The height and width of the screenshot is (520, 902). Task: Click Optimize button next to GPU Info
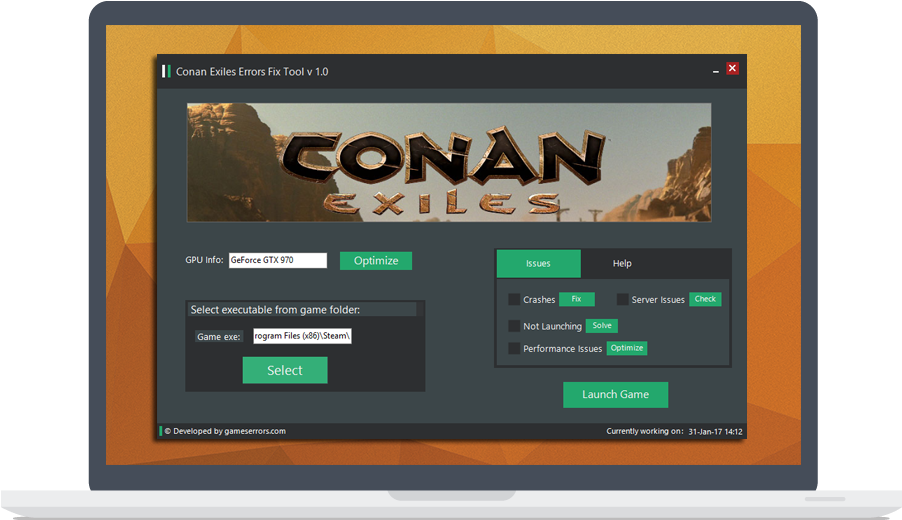[x=376, y=261]
